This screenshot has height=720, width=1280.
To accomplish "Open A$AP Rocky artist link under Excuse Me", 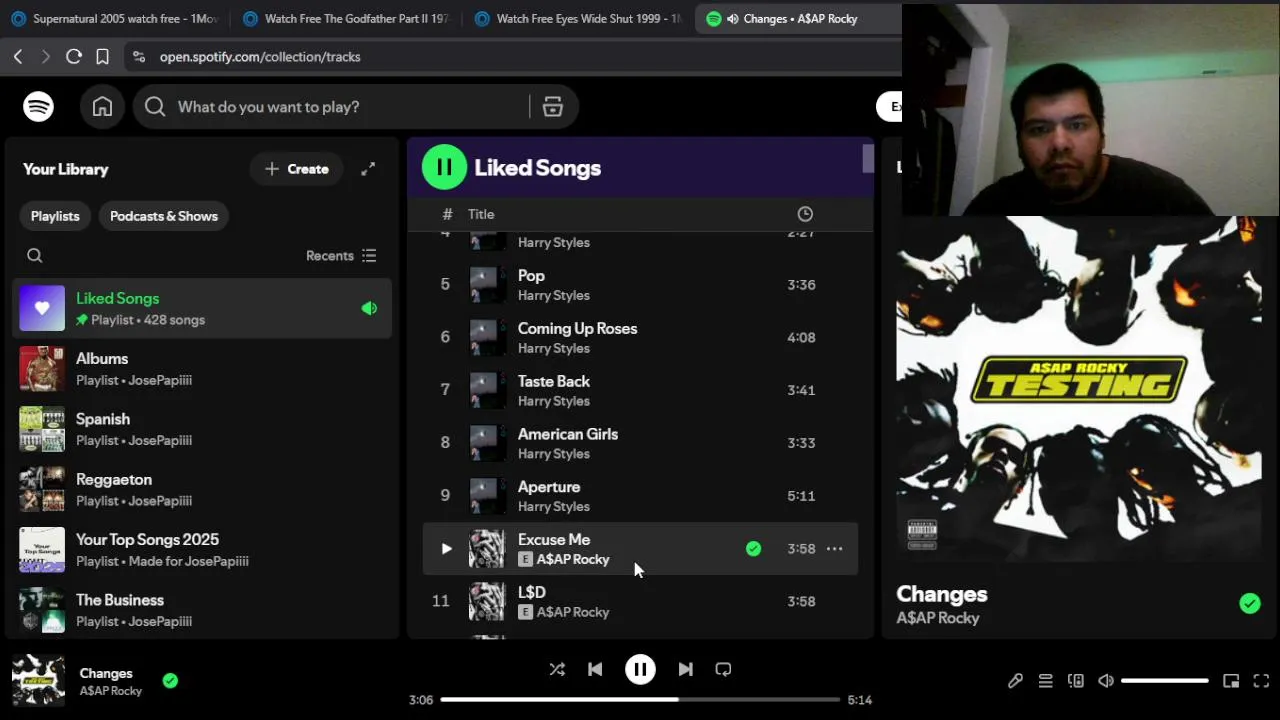I will point(573,559).
